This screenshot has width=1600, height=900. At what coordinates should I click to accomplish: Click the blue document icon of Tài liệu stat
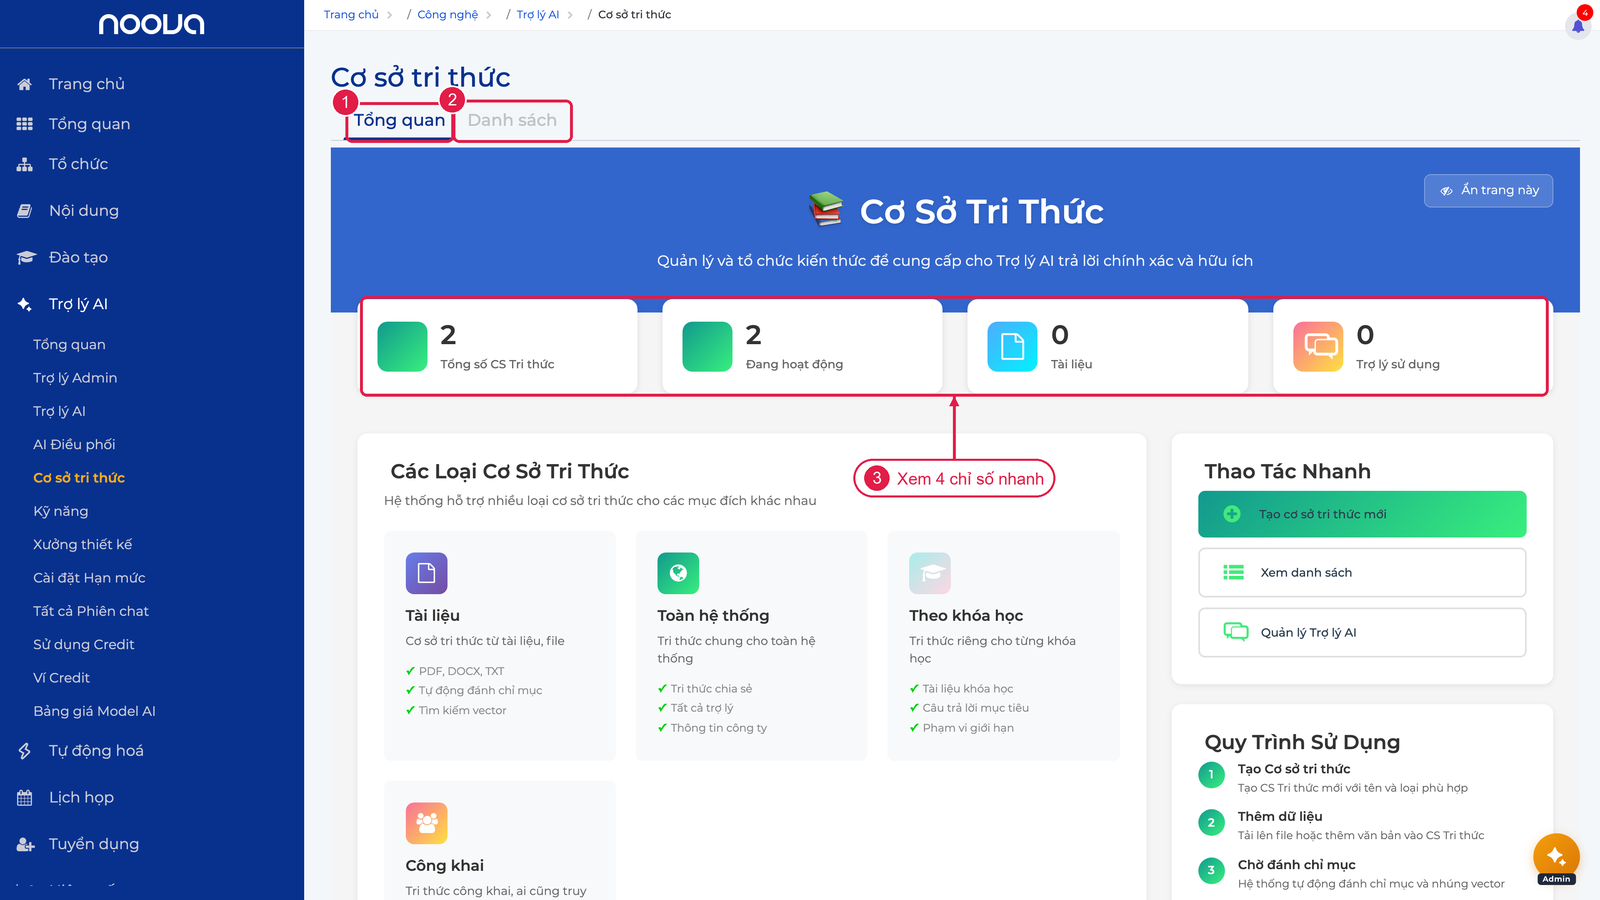(1012, 346)
